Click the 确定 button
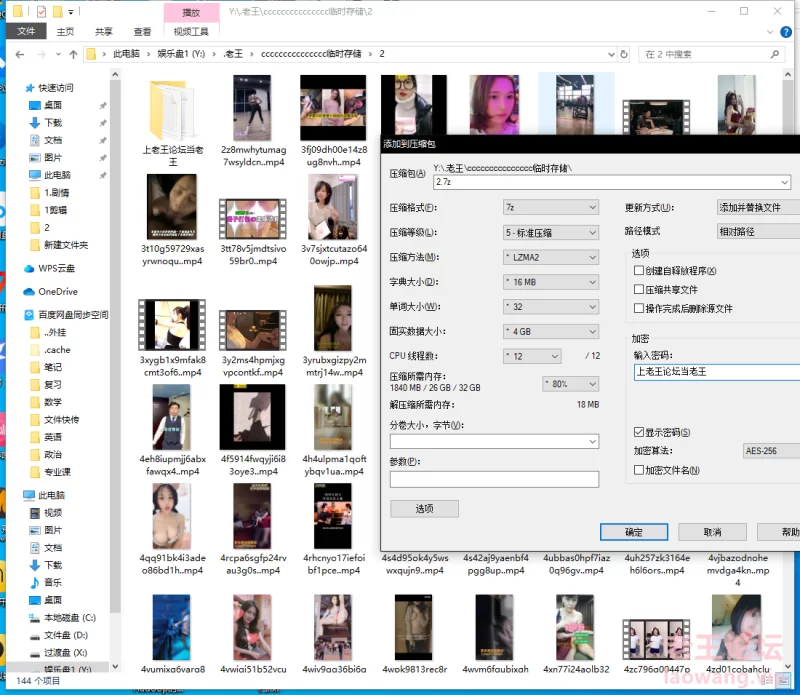 coord(633,532)
